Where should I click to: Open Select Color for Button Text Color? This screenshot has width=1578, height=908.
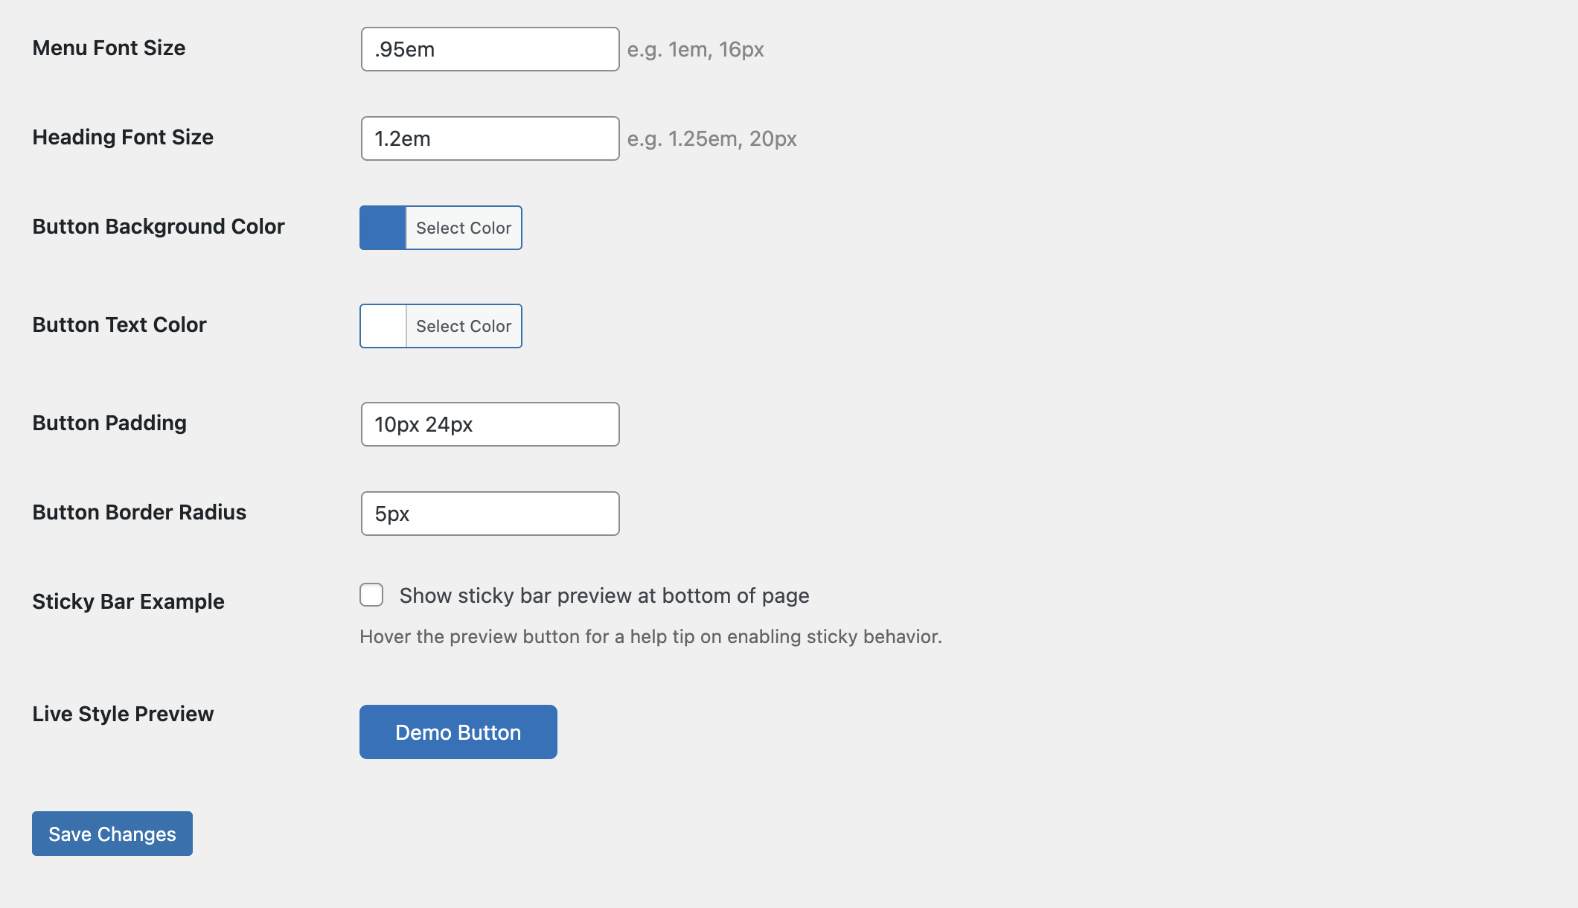coord(463,326)
